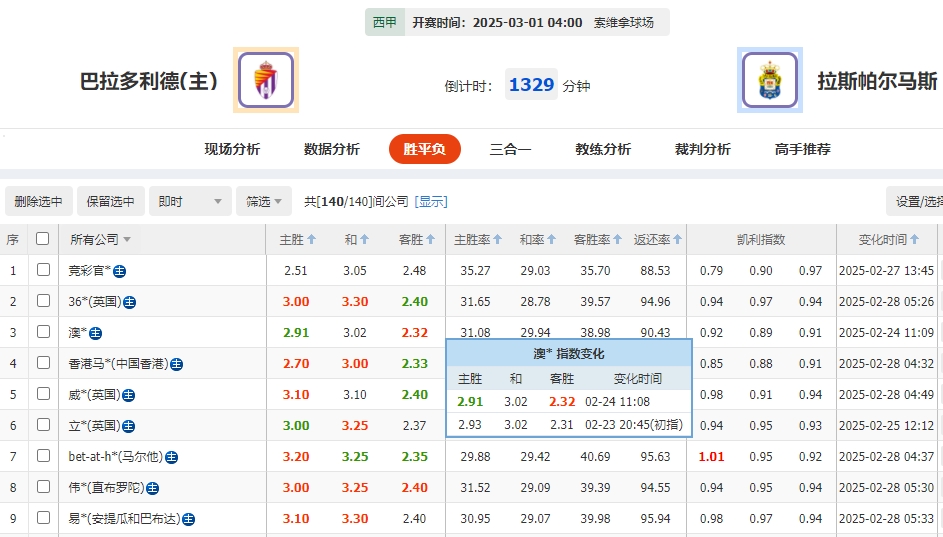943x537 pixels.
Task: Toggle the select-all checkbox in table header
Action: point(43,239)
